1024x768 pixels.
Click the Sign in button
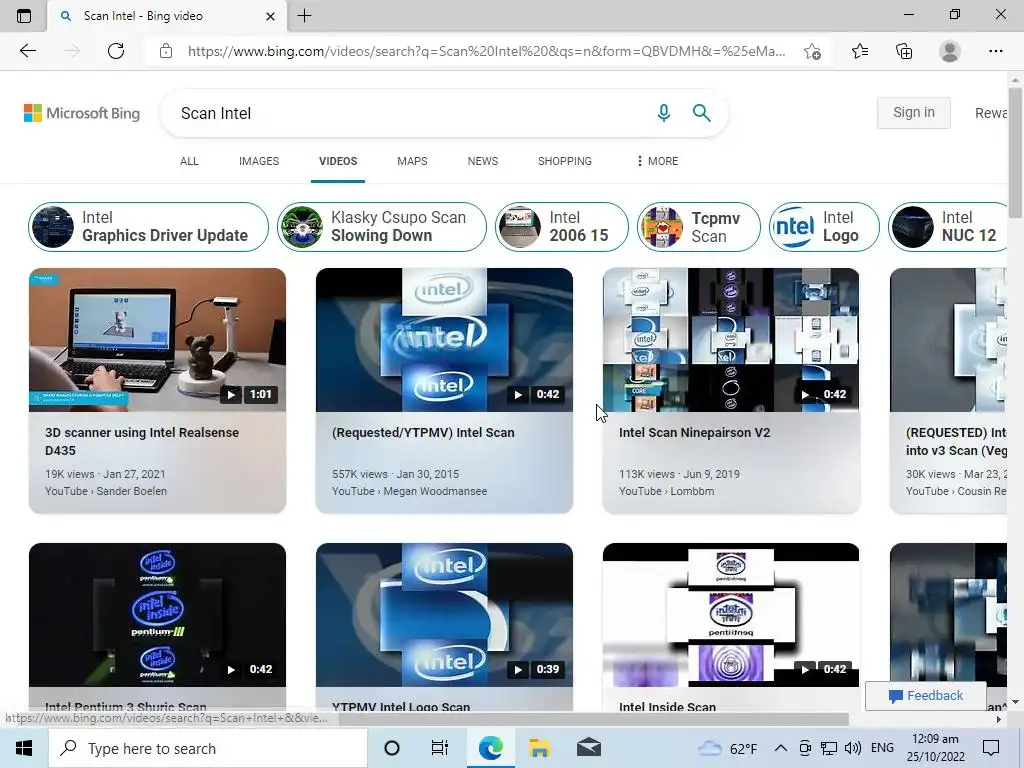pos(914,113)
